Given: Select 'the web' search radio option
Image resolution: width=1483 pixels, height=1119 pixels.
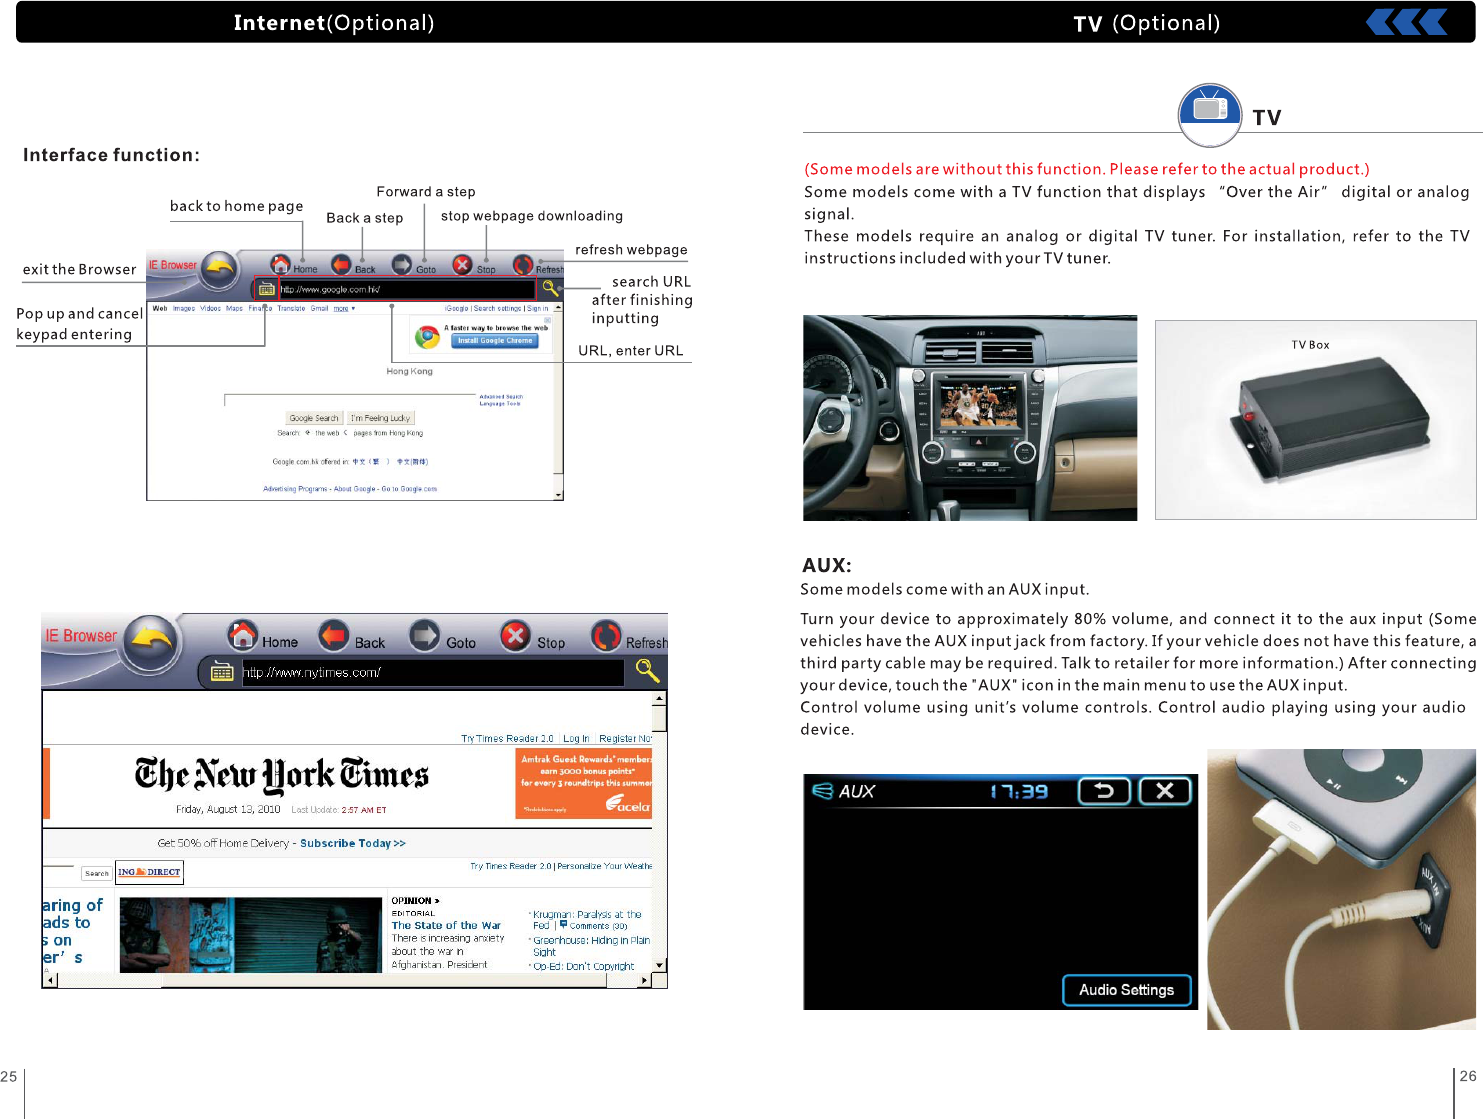Looking at the screenshot, I should pyautogui.click(x=308, y=433).
